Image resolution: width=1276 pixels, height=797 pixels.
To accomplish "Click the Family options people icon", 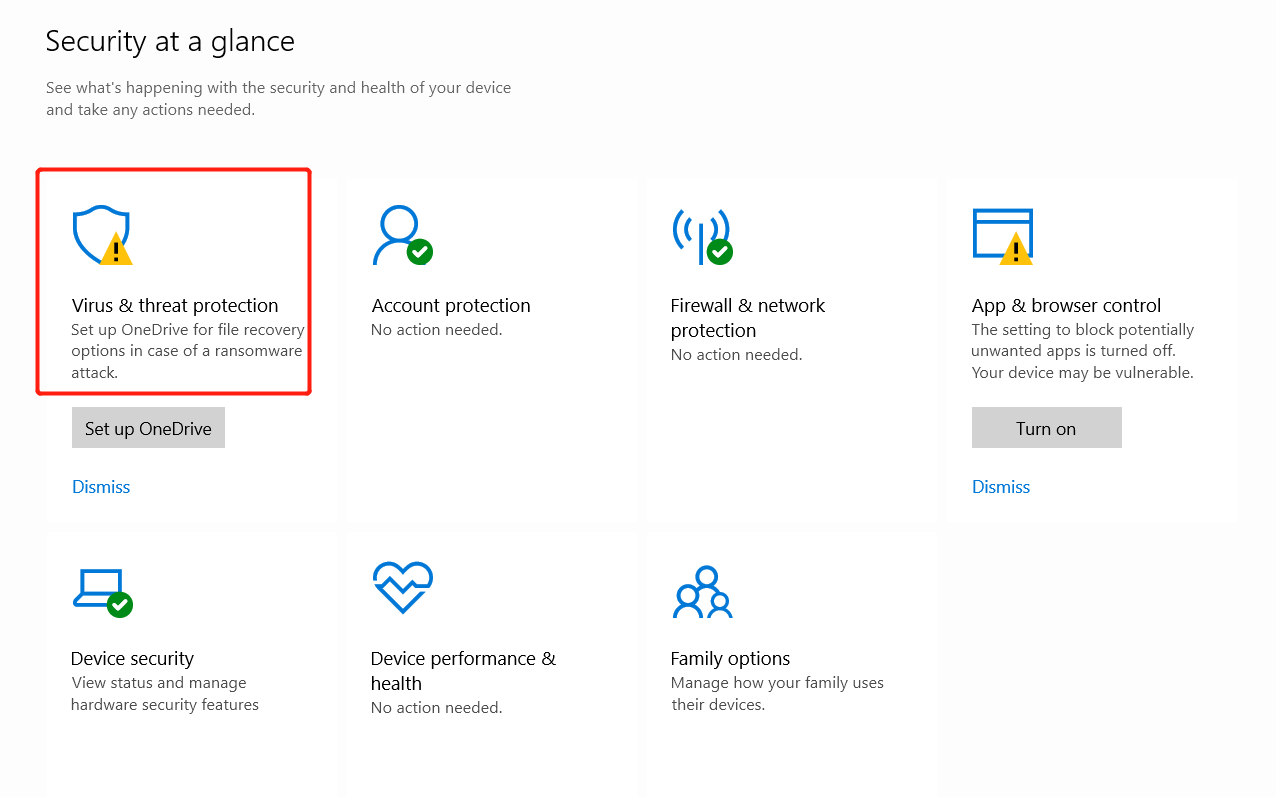I will pos(702,591).
